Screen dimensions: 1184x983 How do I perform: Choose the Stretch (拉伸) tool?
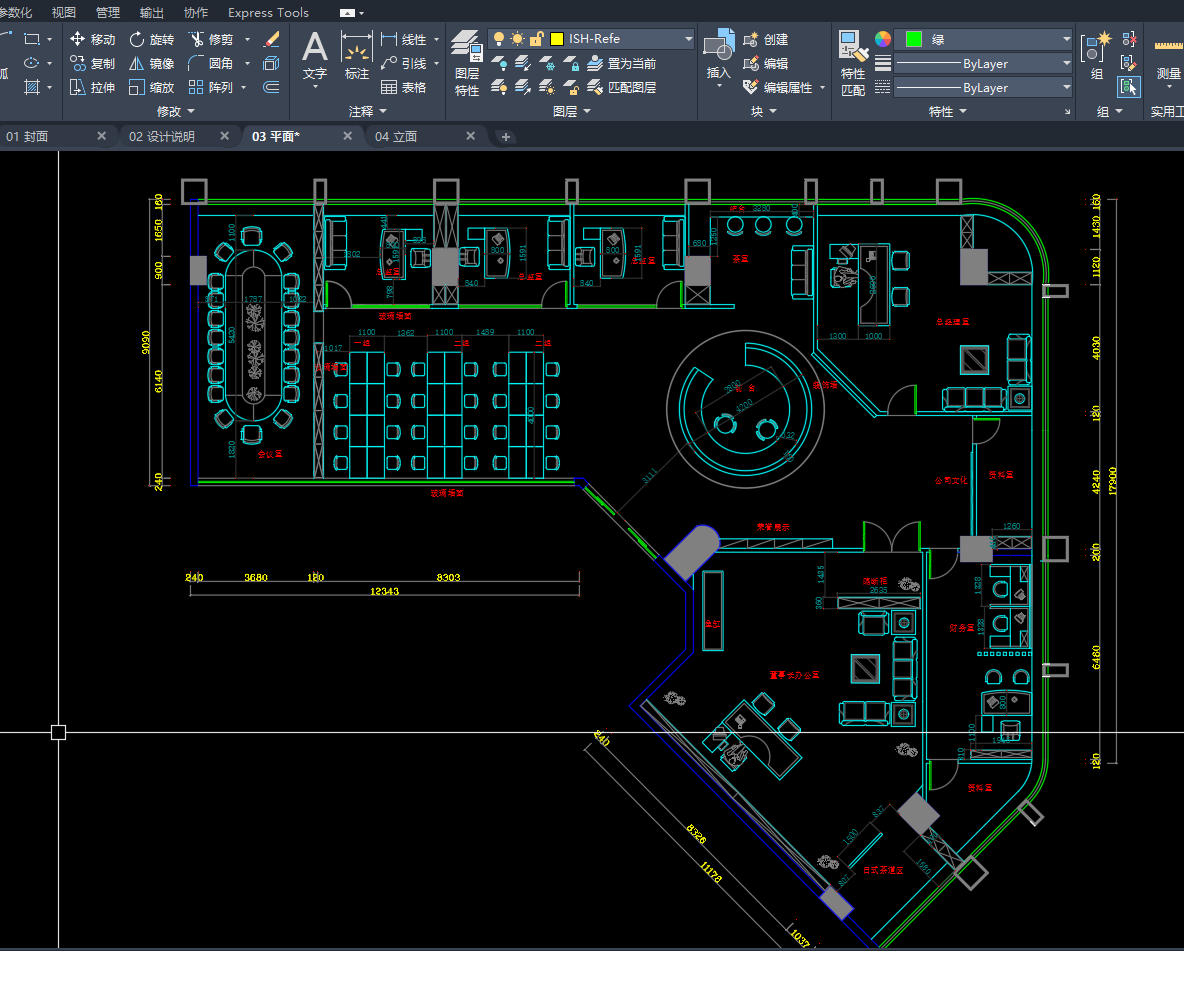tap(92, 87)
